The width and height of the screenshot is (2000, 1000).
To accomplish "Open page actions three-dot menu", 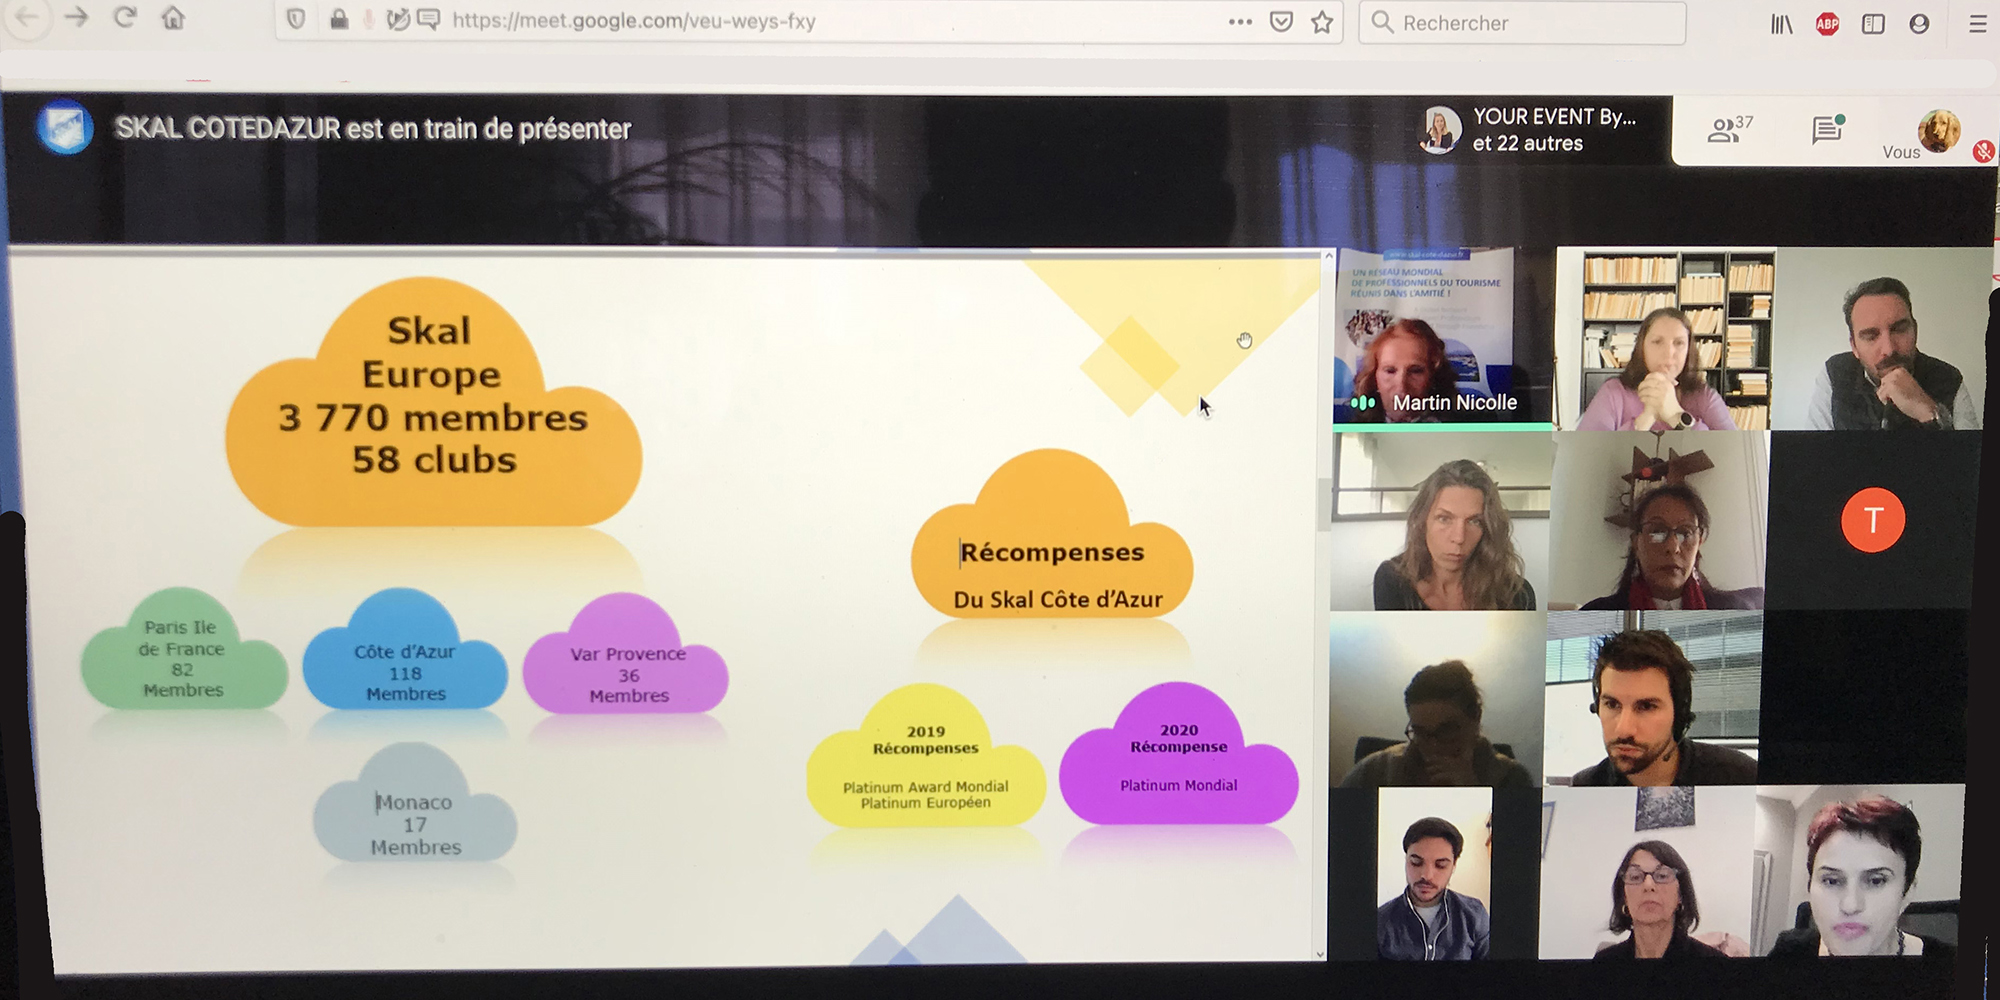I will point(1240,22).
